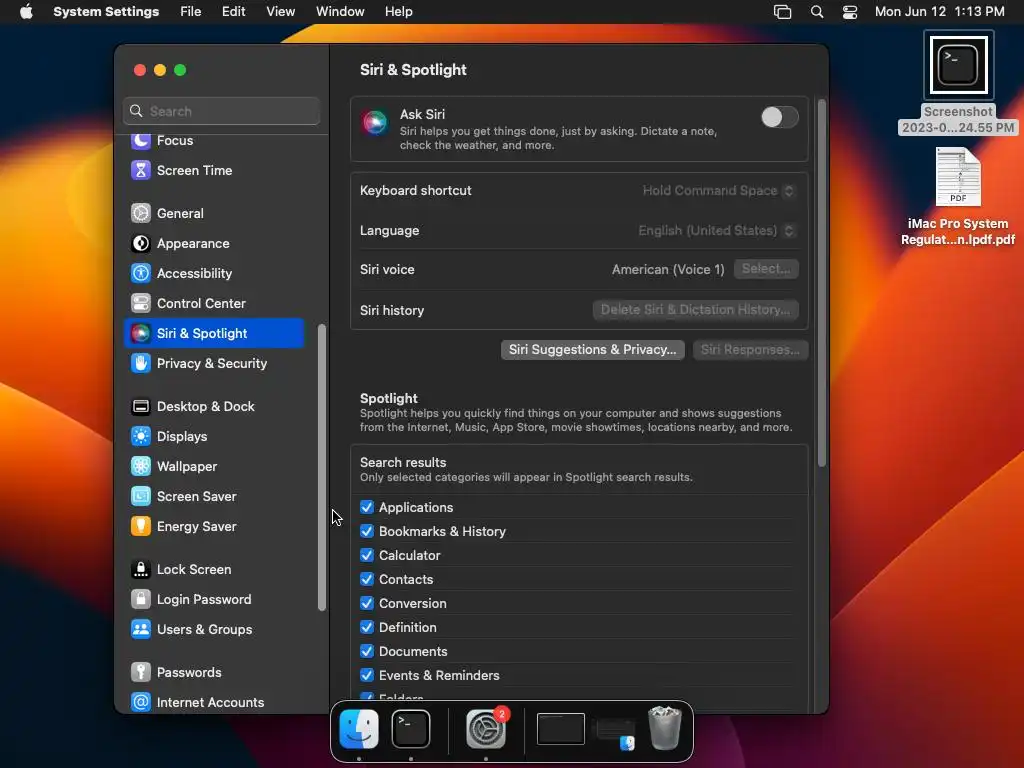Launch Terminal from the Dock
The image size is (1024, 768).
410,729
